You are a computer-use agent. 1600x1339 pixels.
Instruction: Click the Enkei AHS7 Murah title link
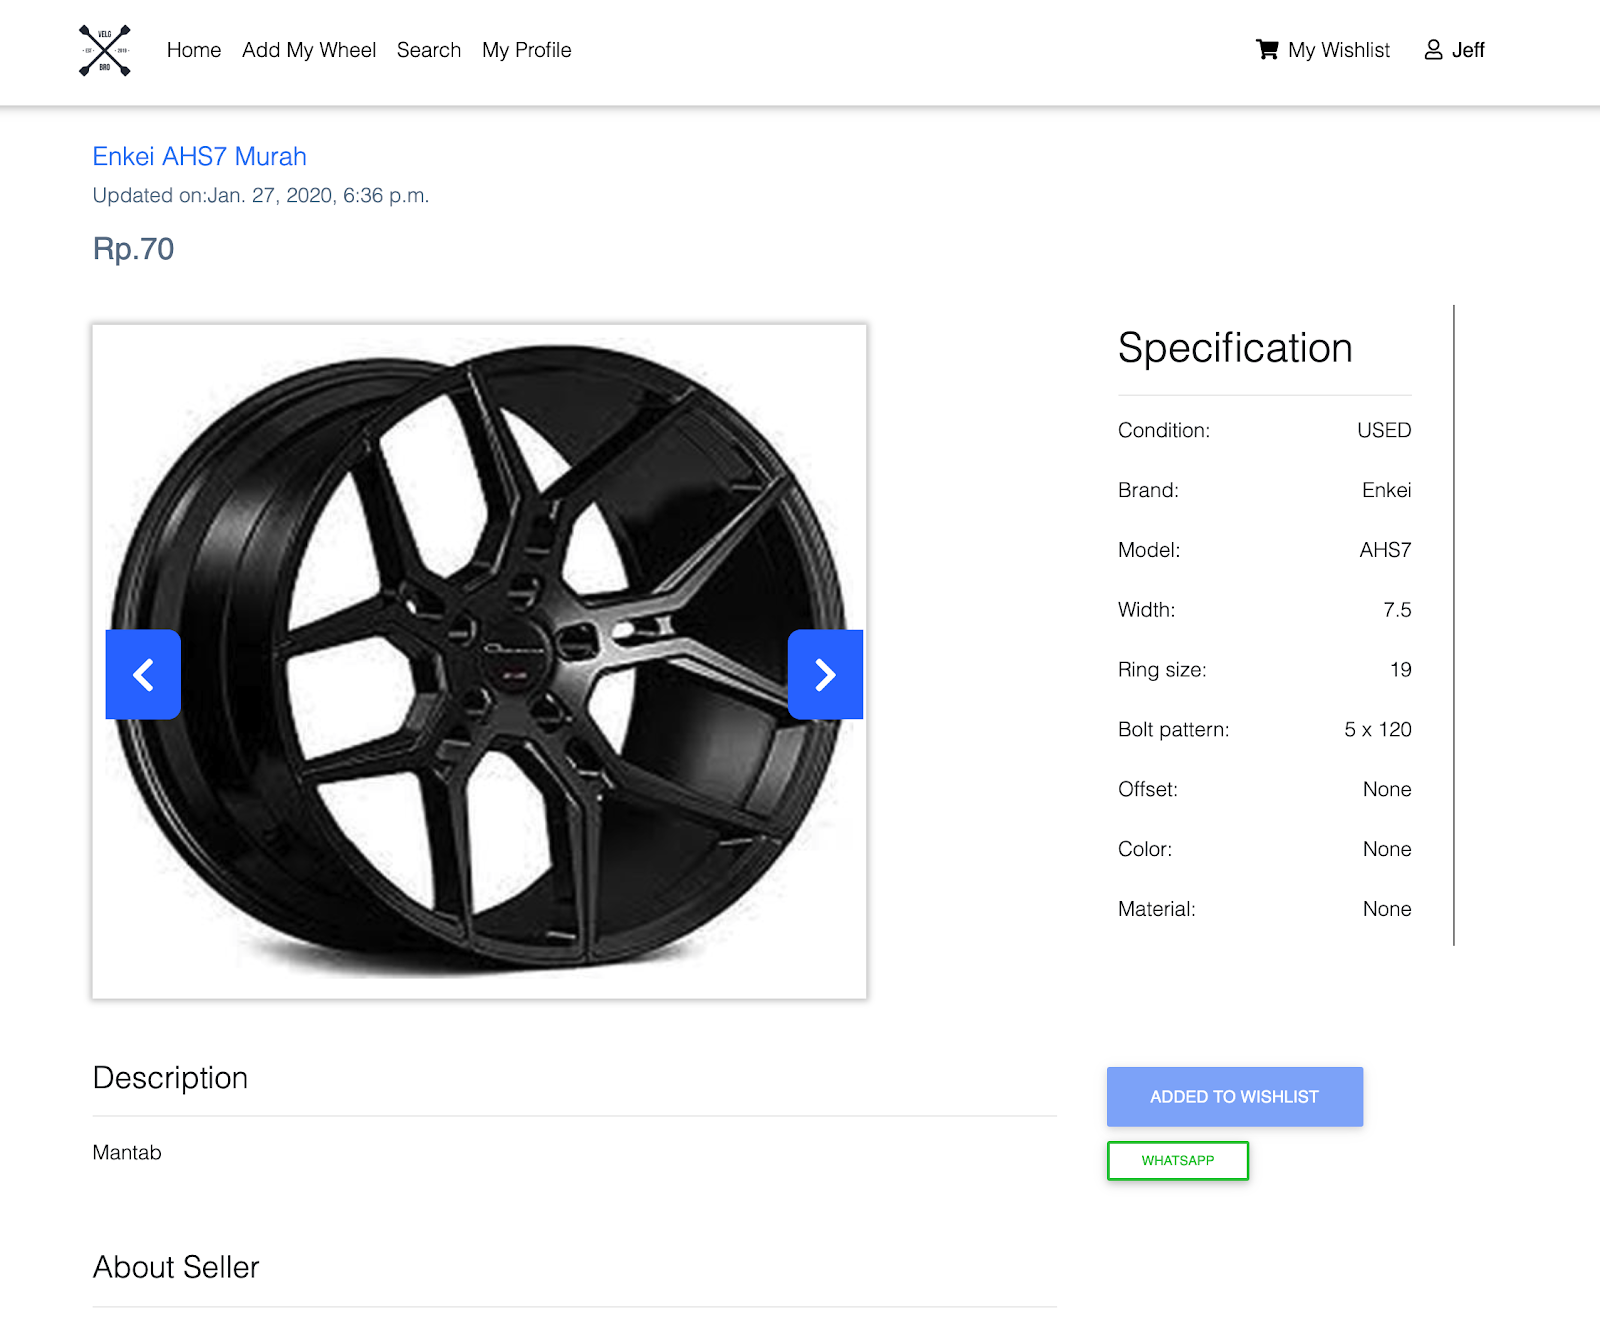tap(200, 156)
